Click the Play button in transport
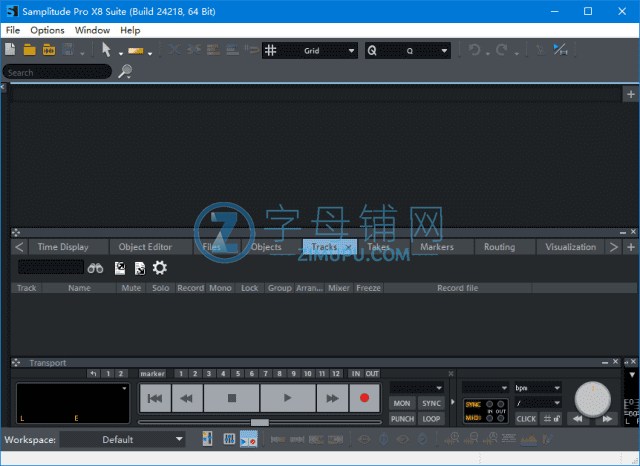This screenshot has height=466, width=640. pos(288,398)
